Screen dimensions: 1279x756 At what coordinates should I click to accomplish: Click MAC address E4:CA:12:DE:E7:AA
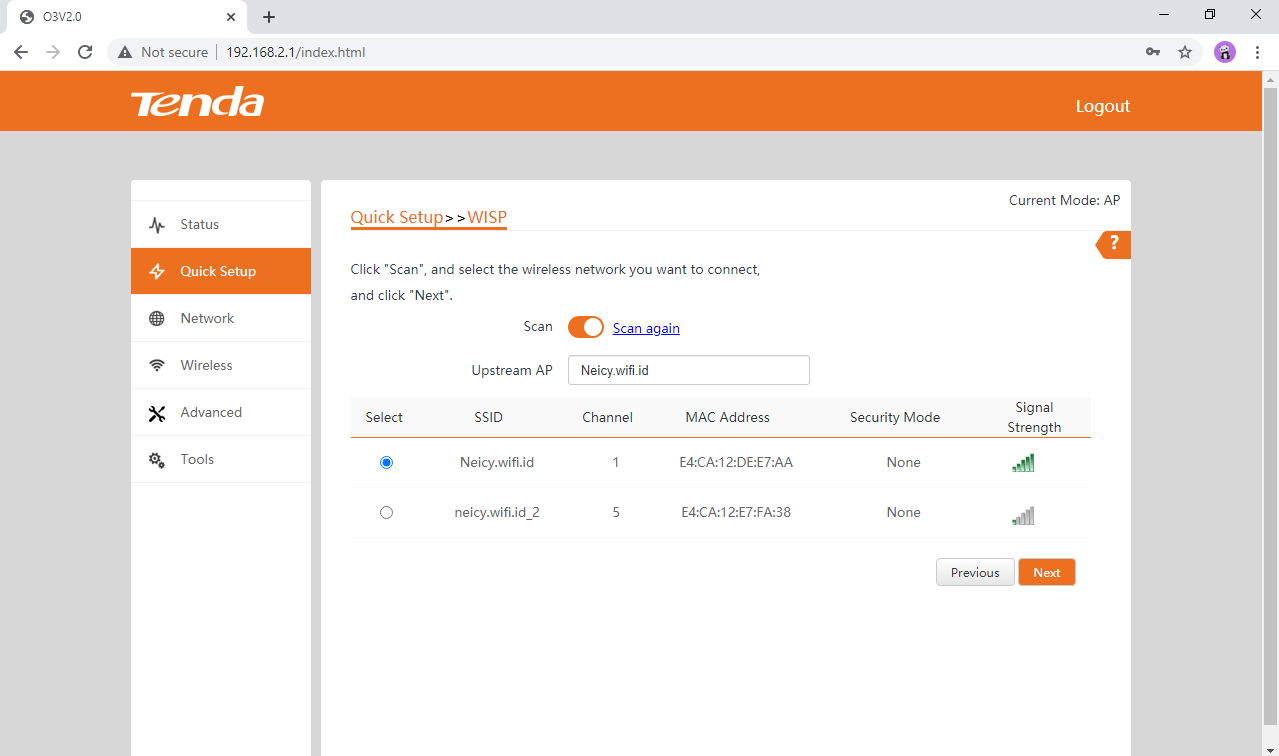tap(736, 462)
